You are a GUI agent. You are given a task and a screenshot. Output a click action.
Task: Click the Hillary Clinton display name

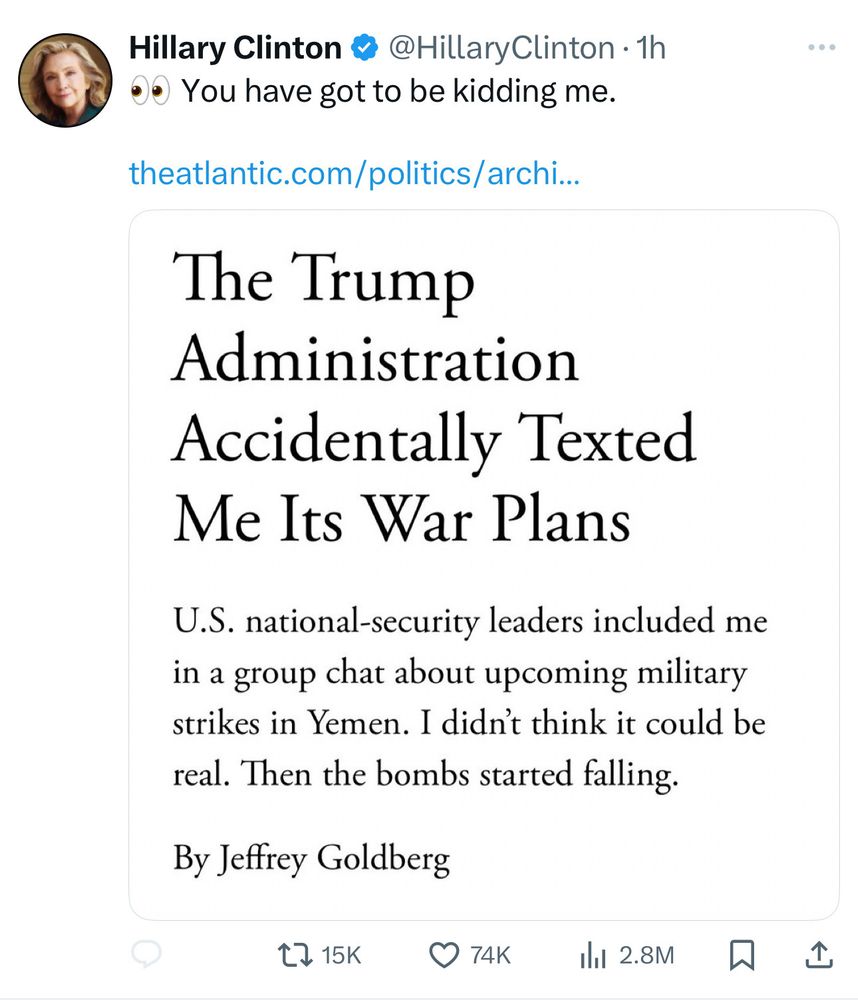pyautogui.click(x=236, y=47)
